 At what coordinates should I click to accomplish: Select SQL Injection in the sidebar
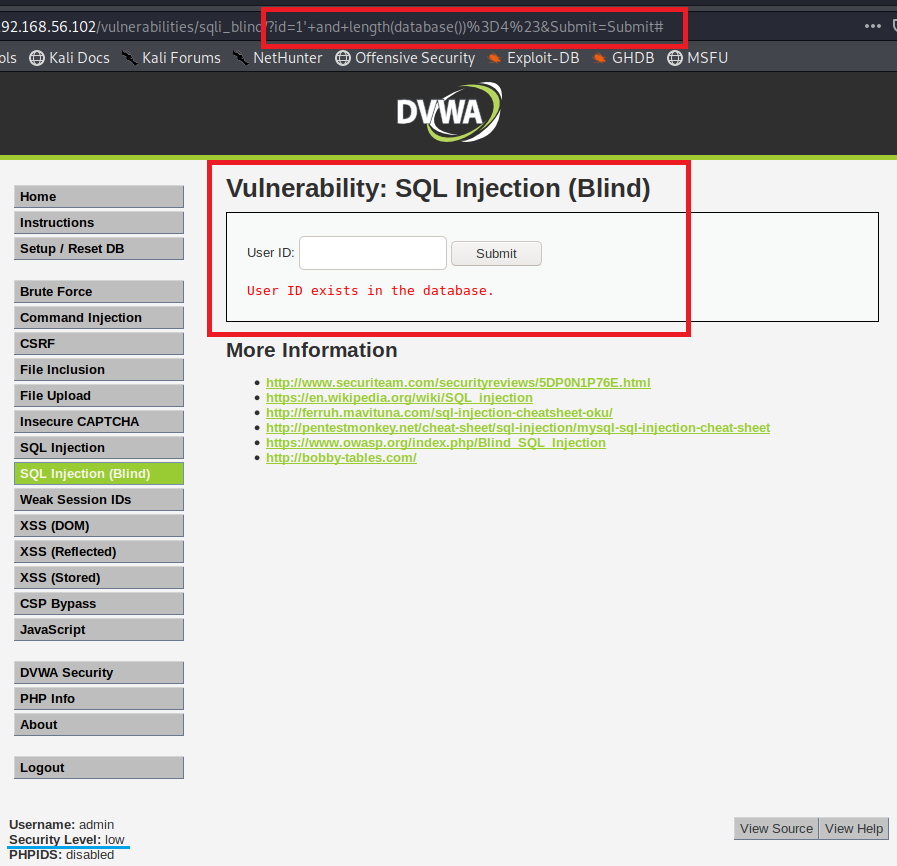click(x=98, y=448)
